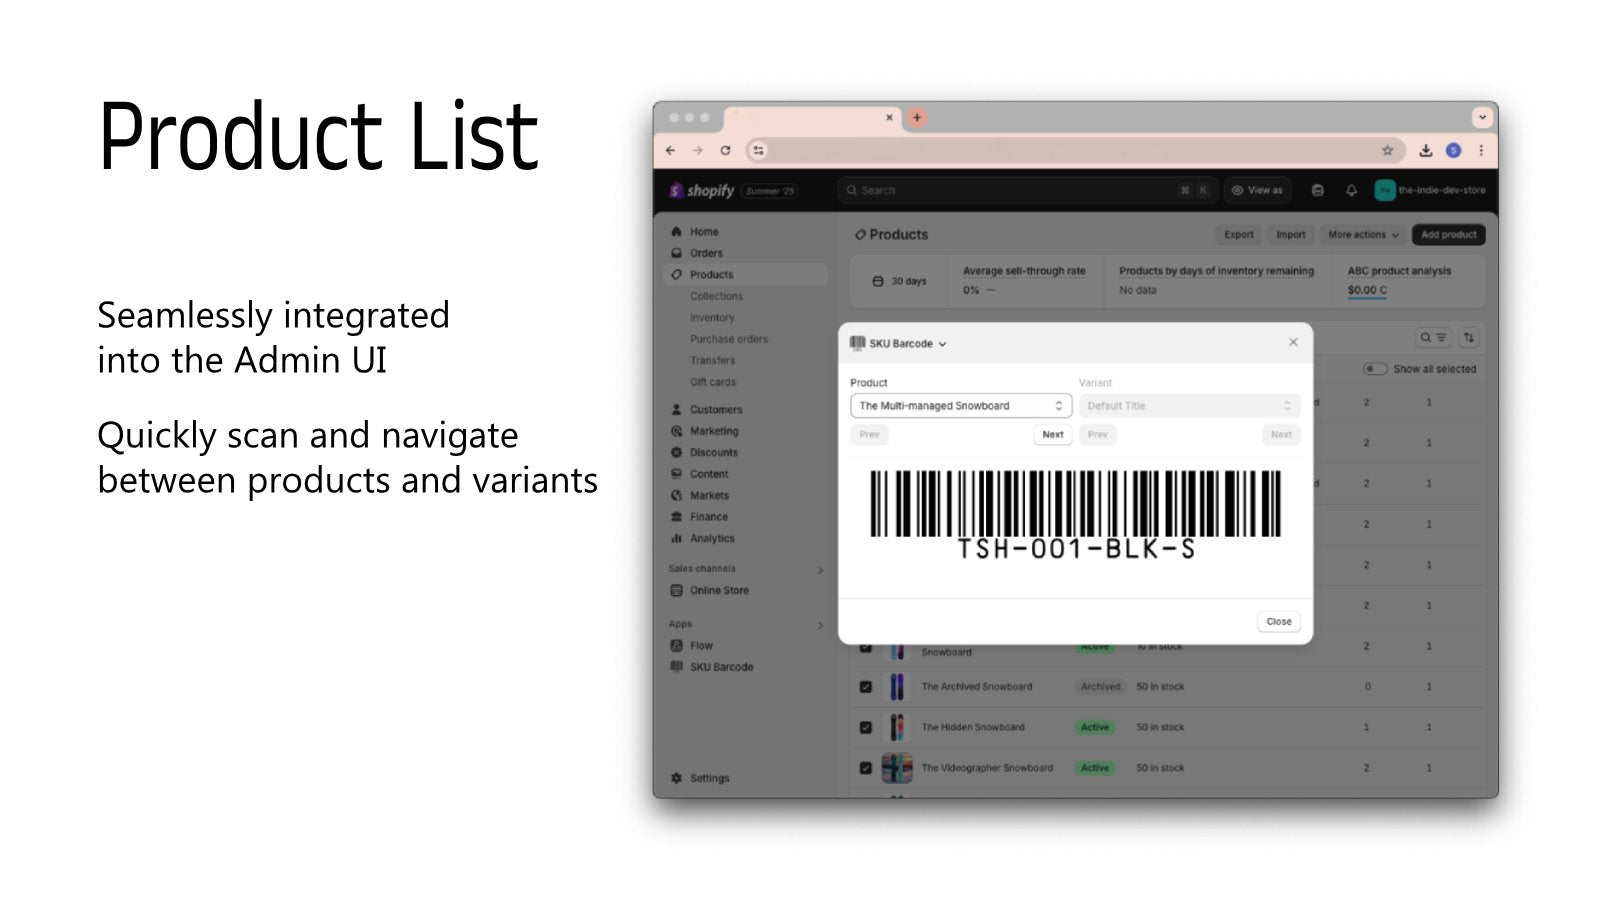Uncheck The Hidden Snowboard checkbox
This screenshot has width=1600, height=900.
coord(866,728)
